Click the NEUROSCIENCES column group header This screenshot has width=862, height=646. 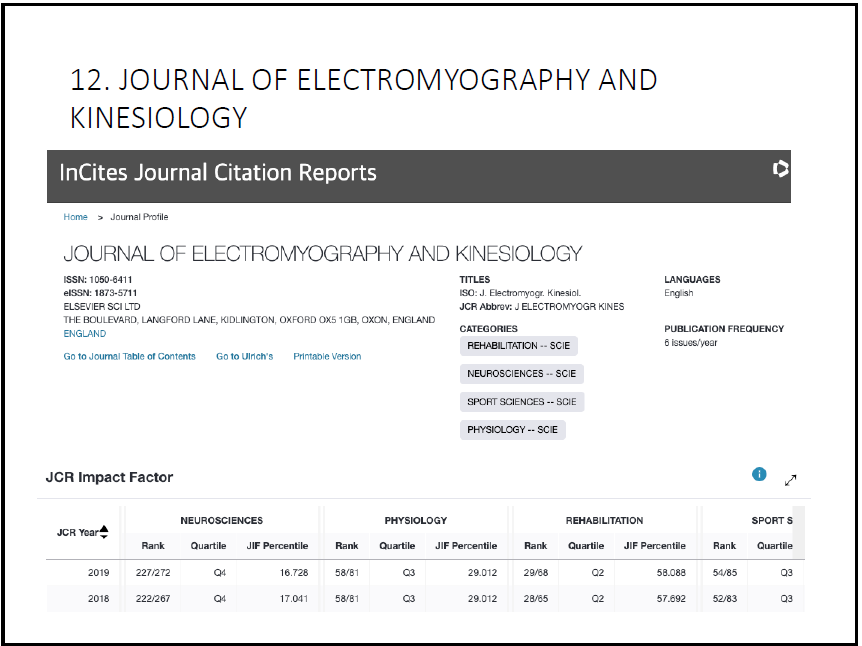click(221, 520)
